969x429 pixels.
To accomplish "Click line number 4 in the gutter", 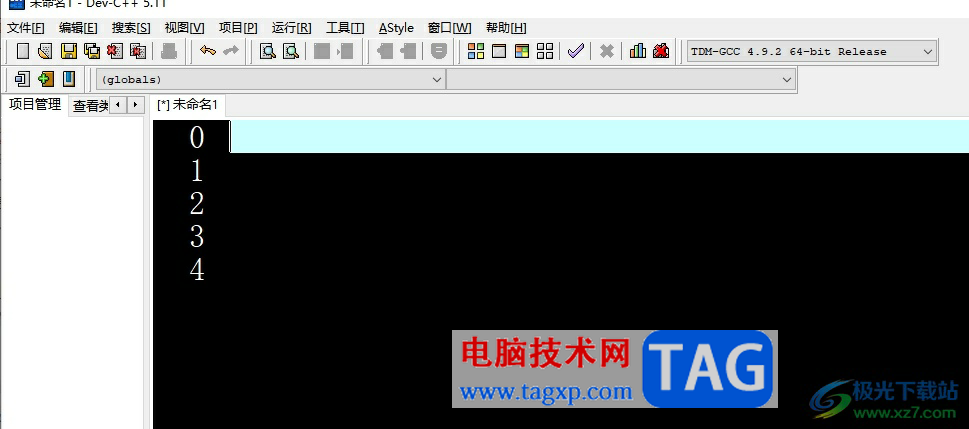I will click(x=197, y=271).
